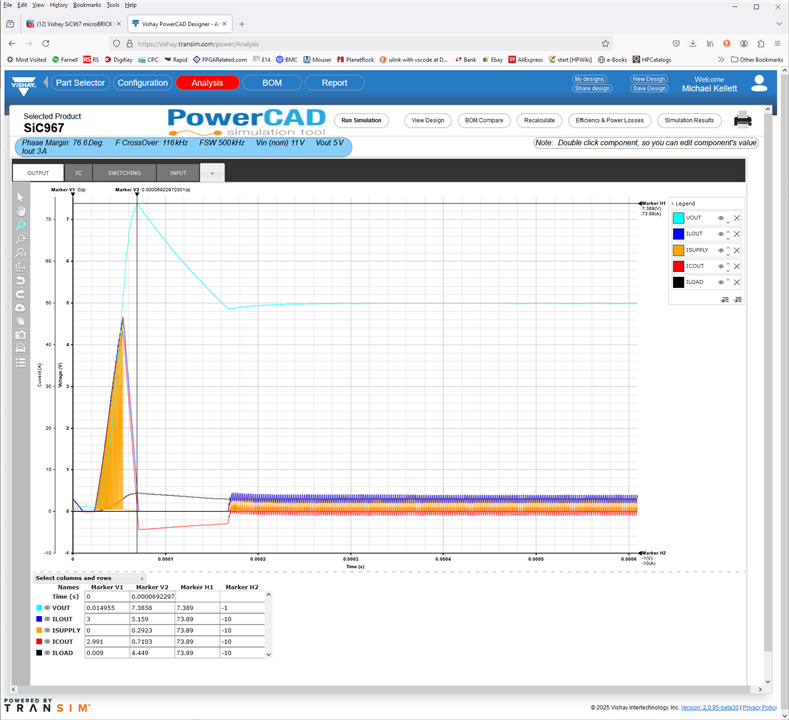Toggle VOUT visibility eye in legend
This screenshot has width=789, height=720.
pyautogui.click(x=721, y=218)
